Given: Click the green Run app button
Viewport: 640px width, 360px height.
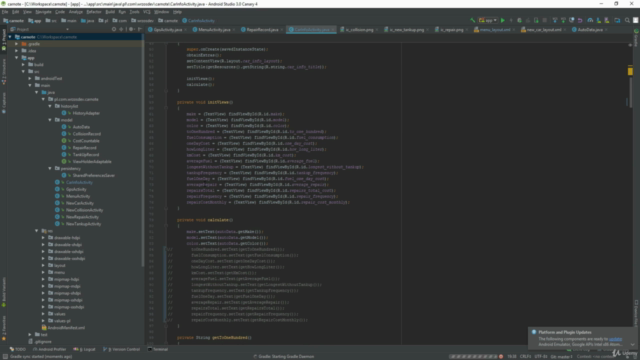Looking at the screenshot, I should [x=502, y=20].
